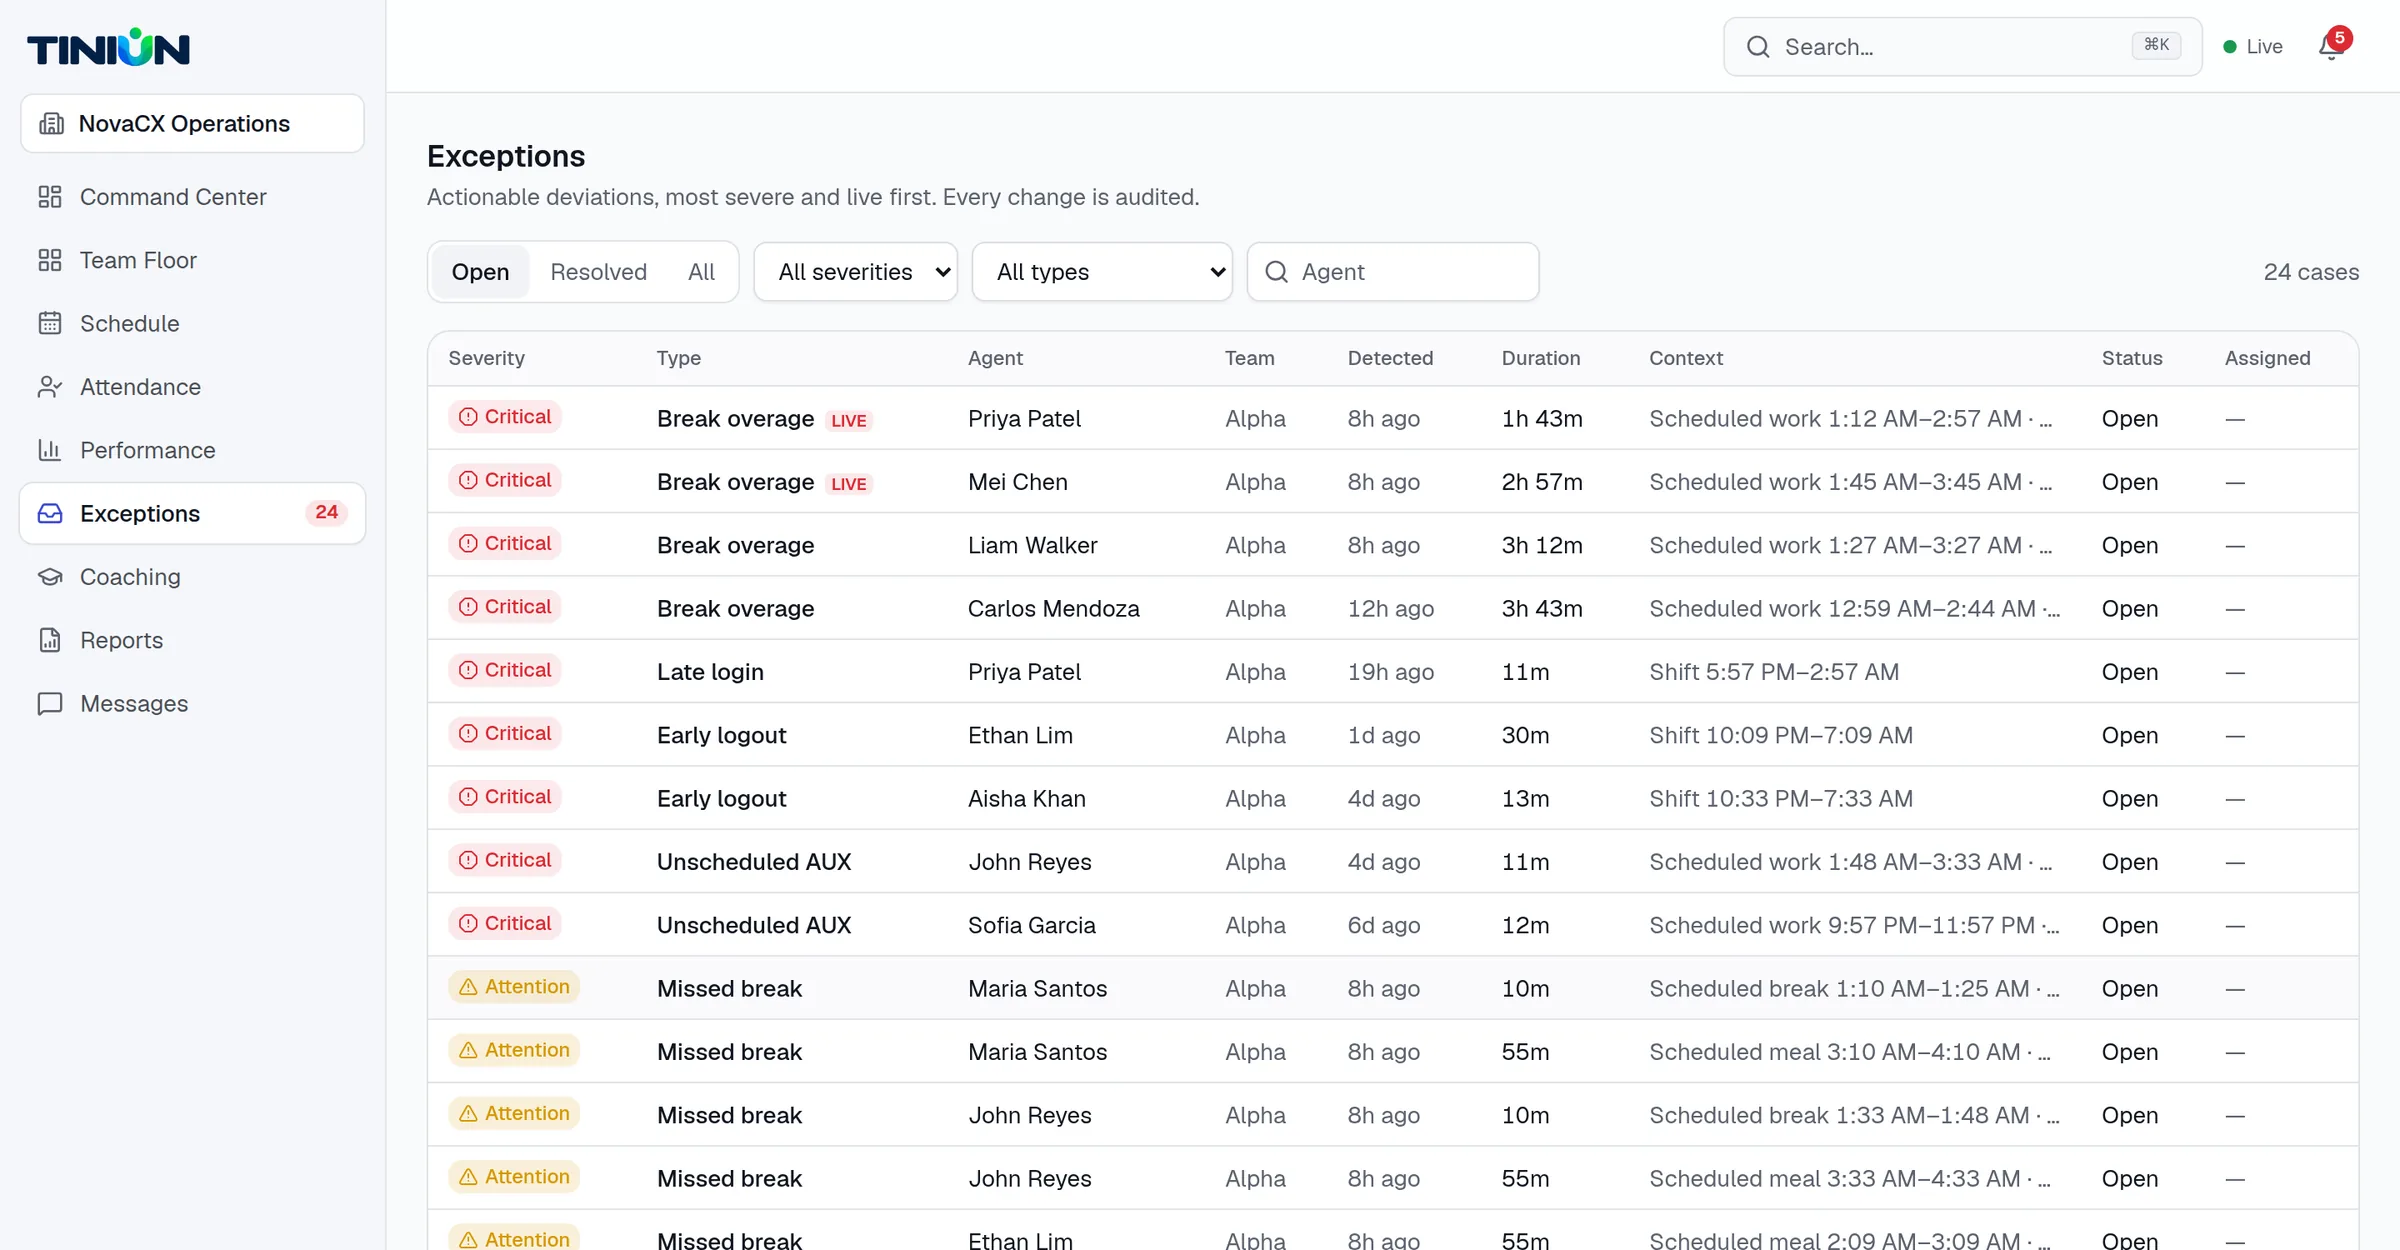Sort by the Duration column header
Image resolution: width=2400 pixels, height=1250 pixels.
1540,358
